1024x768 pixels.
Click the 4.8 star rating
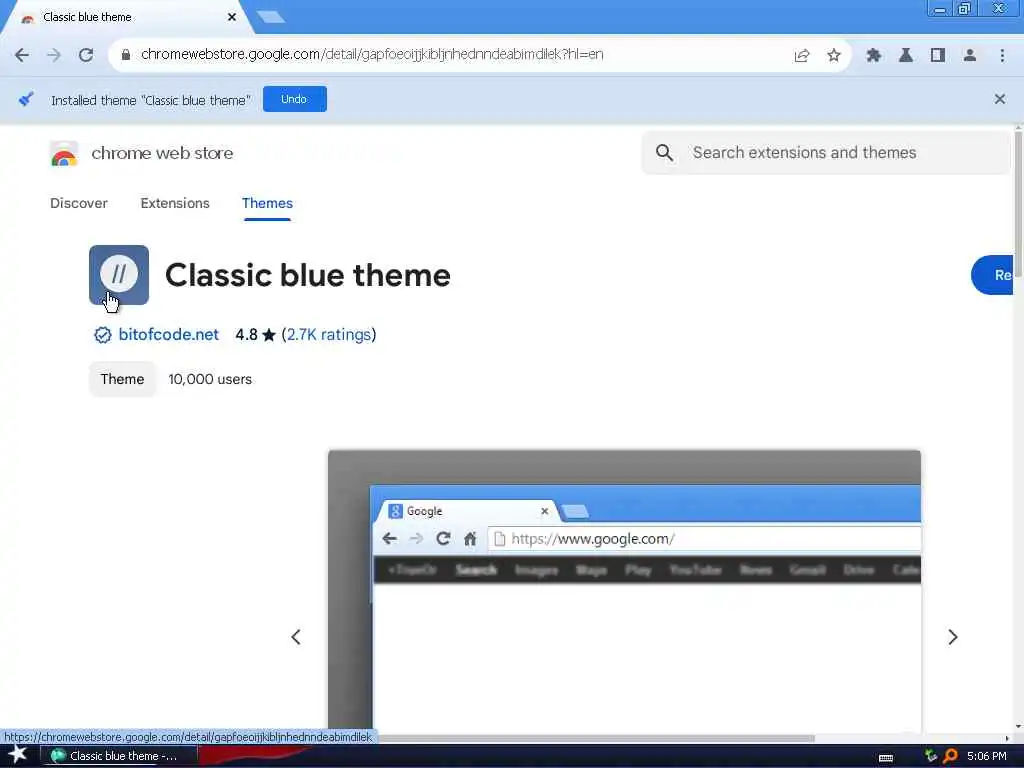pos(255,334)
